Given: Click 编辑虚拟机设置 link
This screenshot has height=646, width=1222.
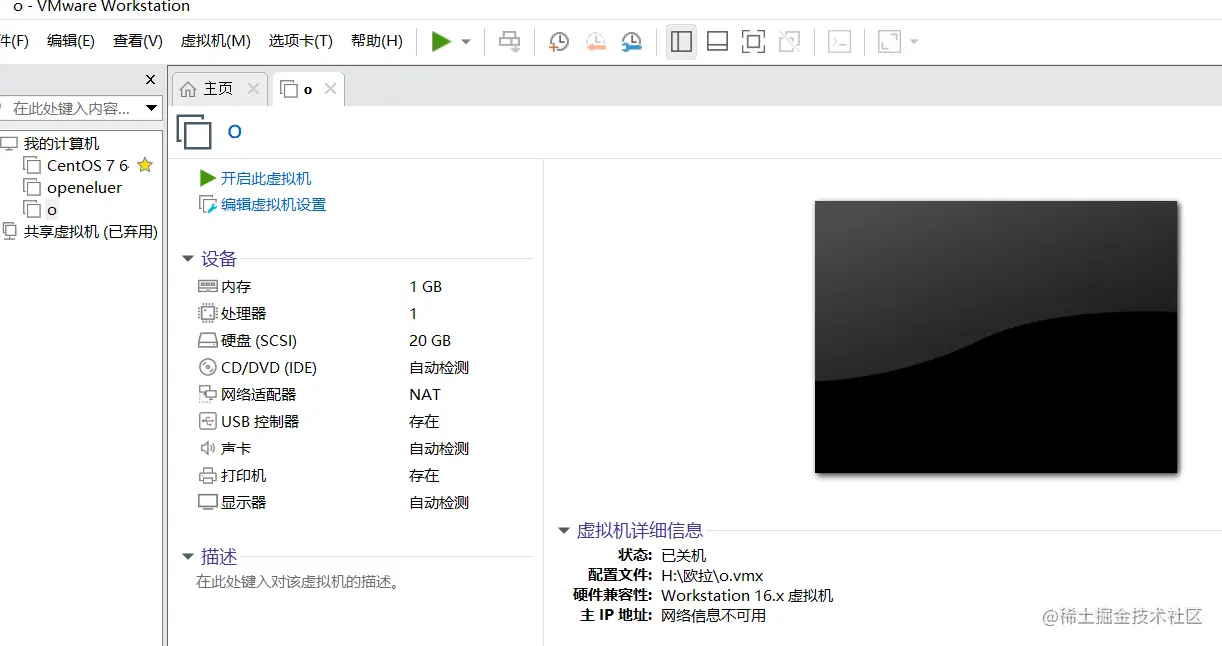Looking at the screenshot, I should pos(274,205).
